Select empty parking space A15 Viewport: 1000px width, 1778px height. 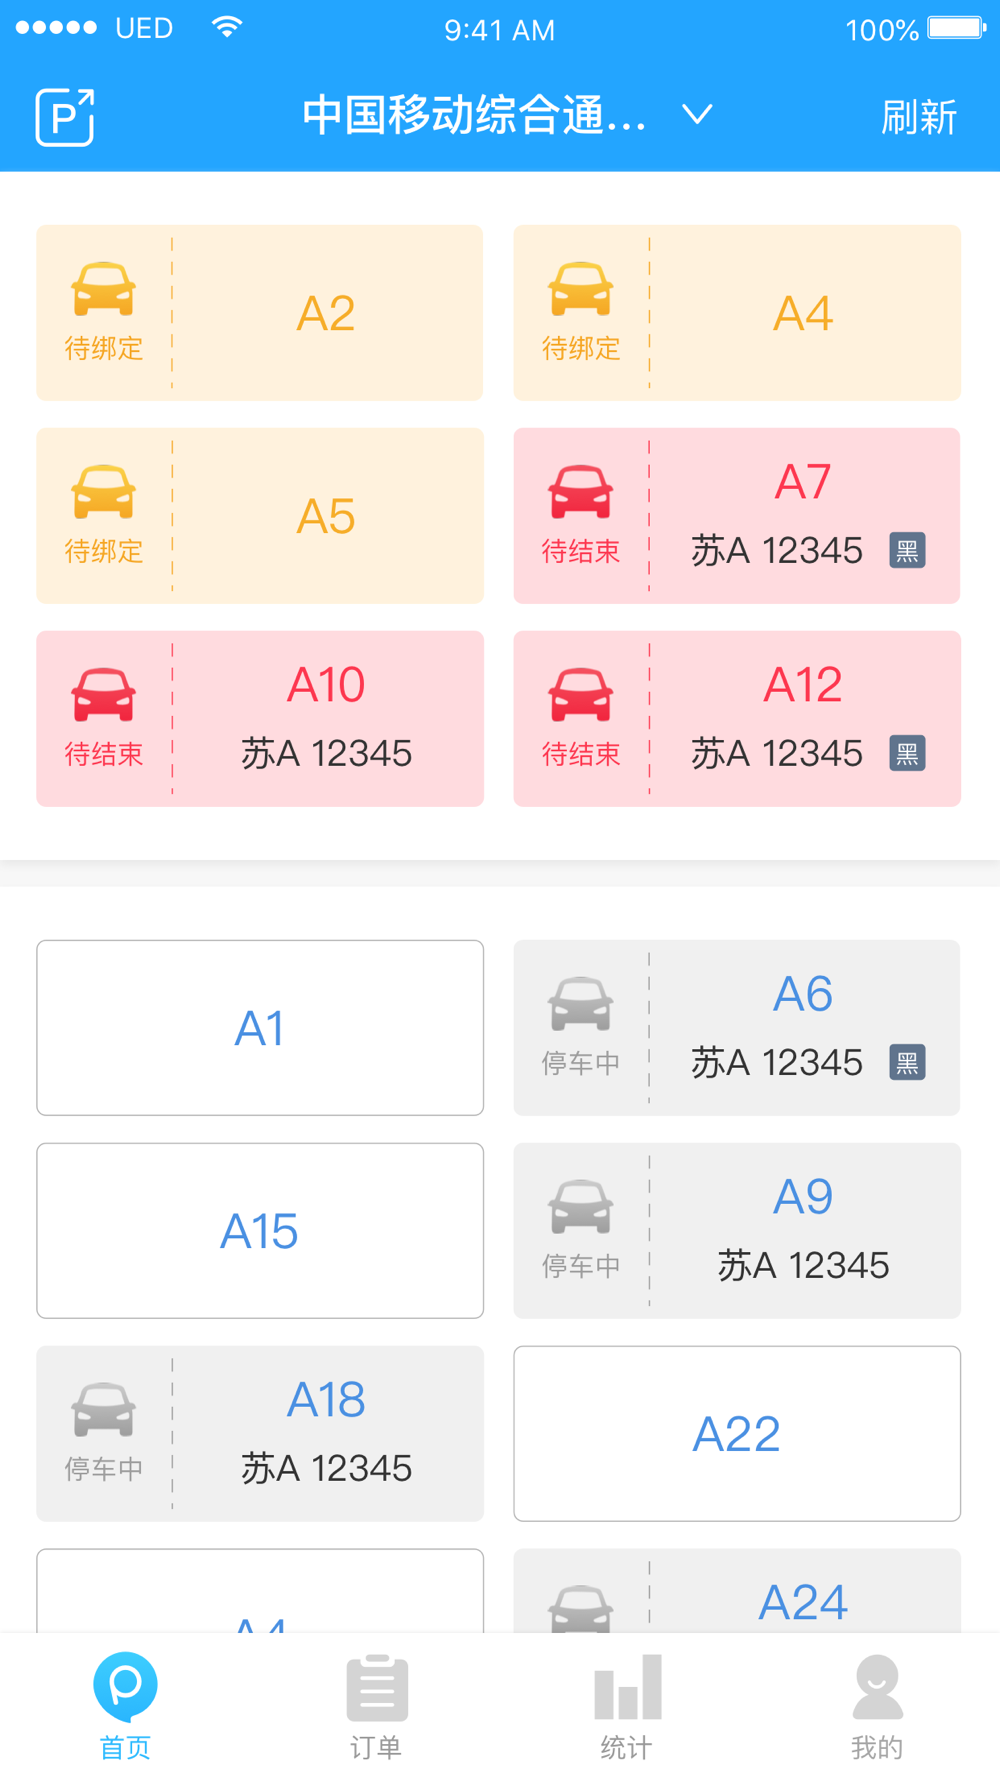[x=260, y=1231]
